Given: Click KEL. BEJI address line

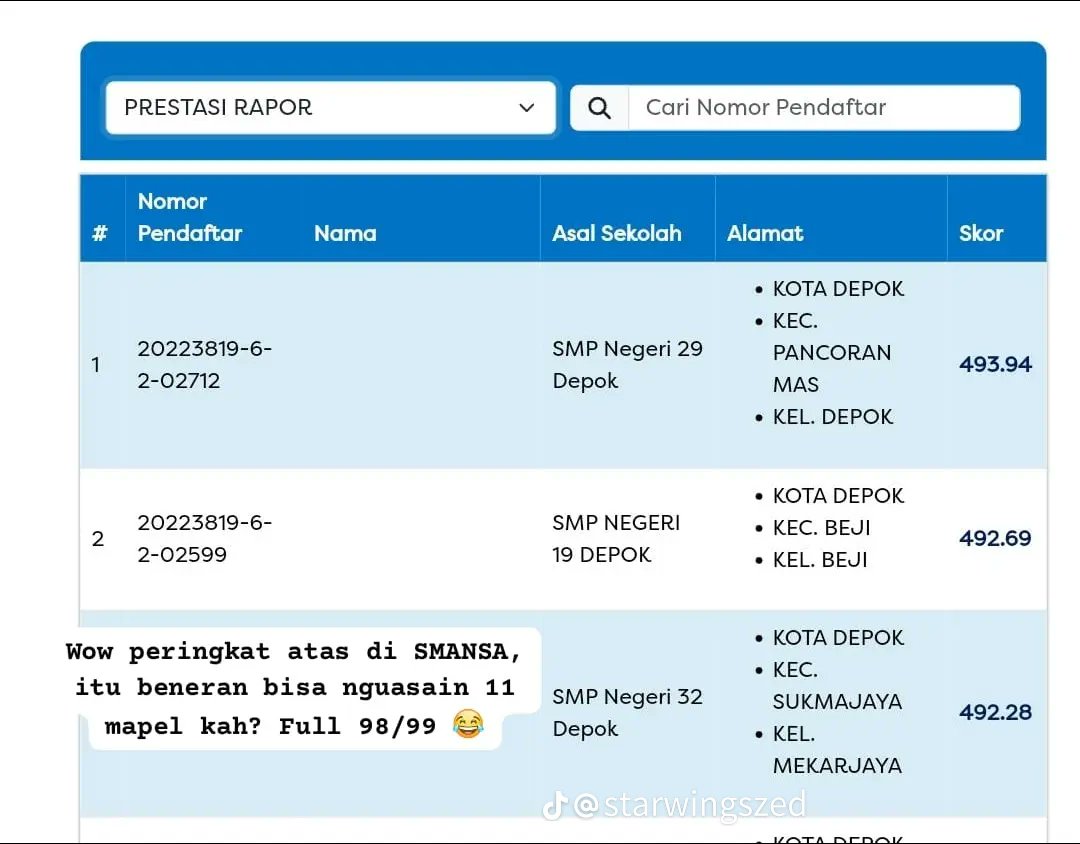Looking at the screenshot, I should click(x=820, y=559).
